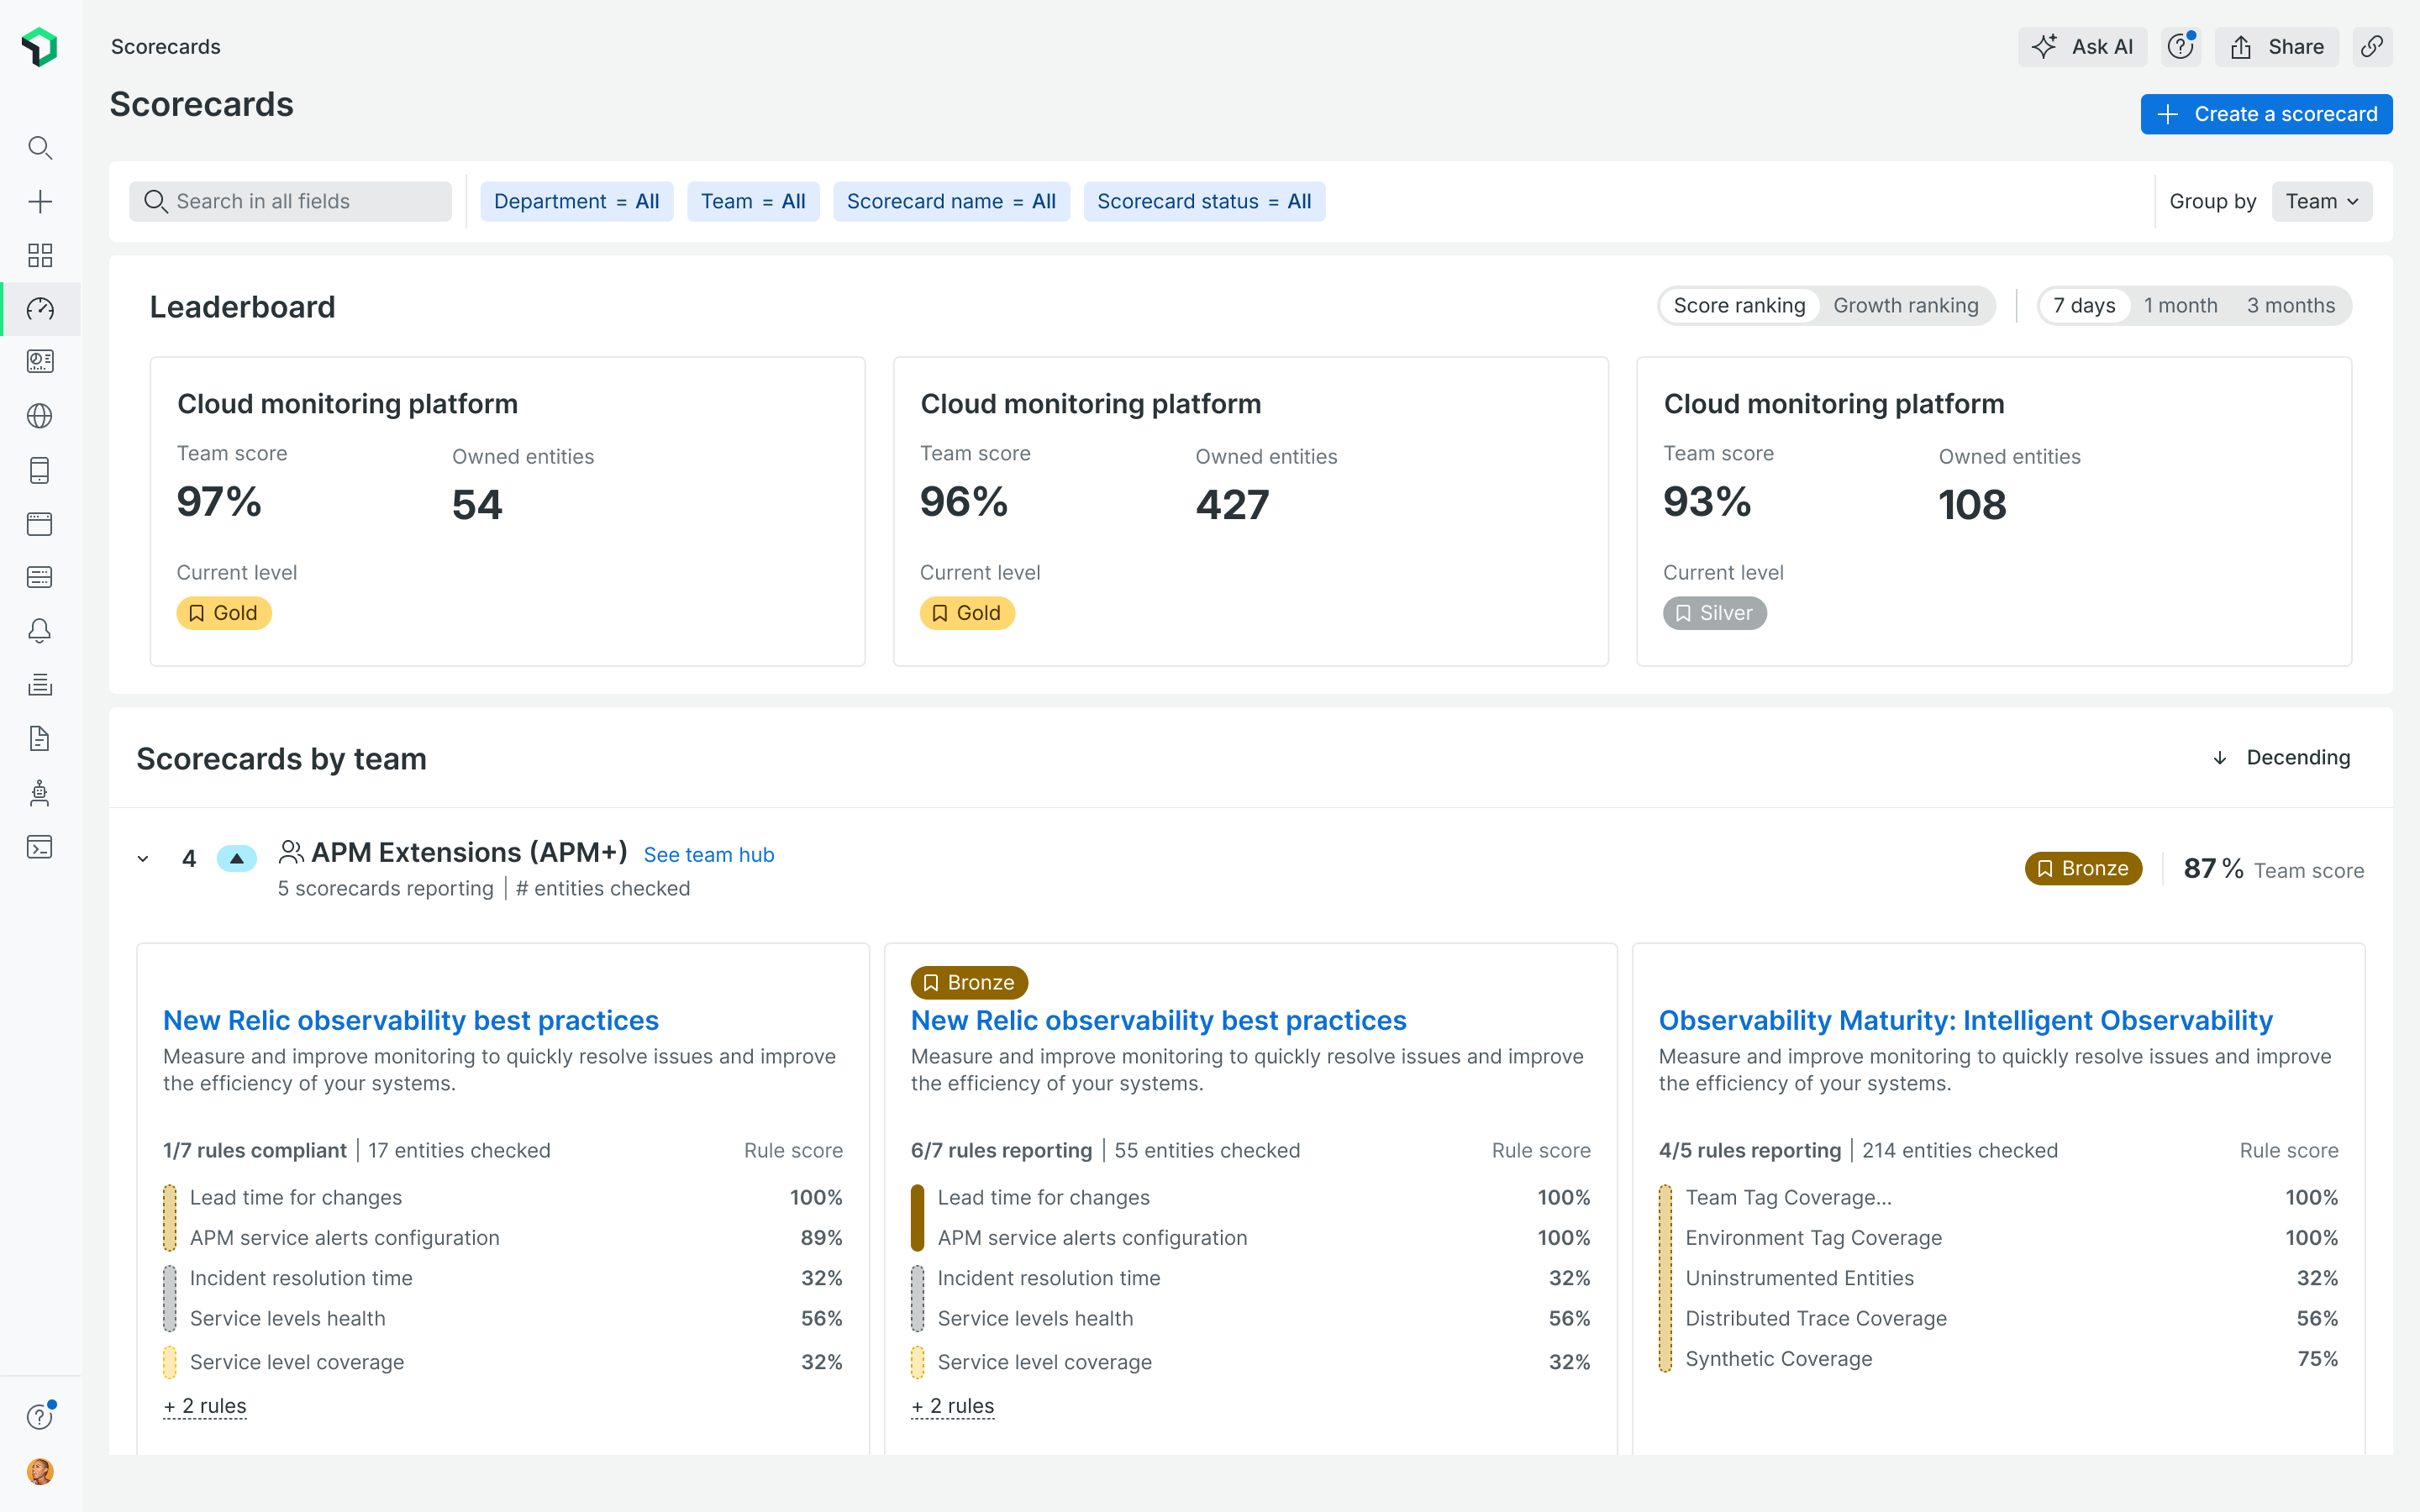Click the Bronze badge above the scorecard title
This screenshot has width=2420, height=1512.
pyautogui.click(x=969, y=982)
